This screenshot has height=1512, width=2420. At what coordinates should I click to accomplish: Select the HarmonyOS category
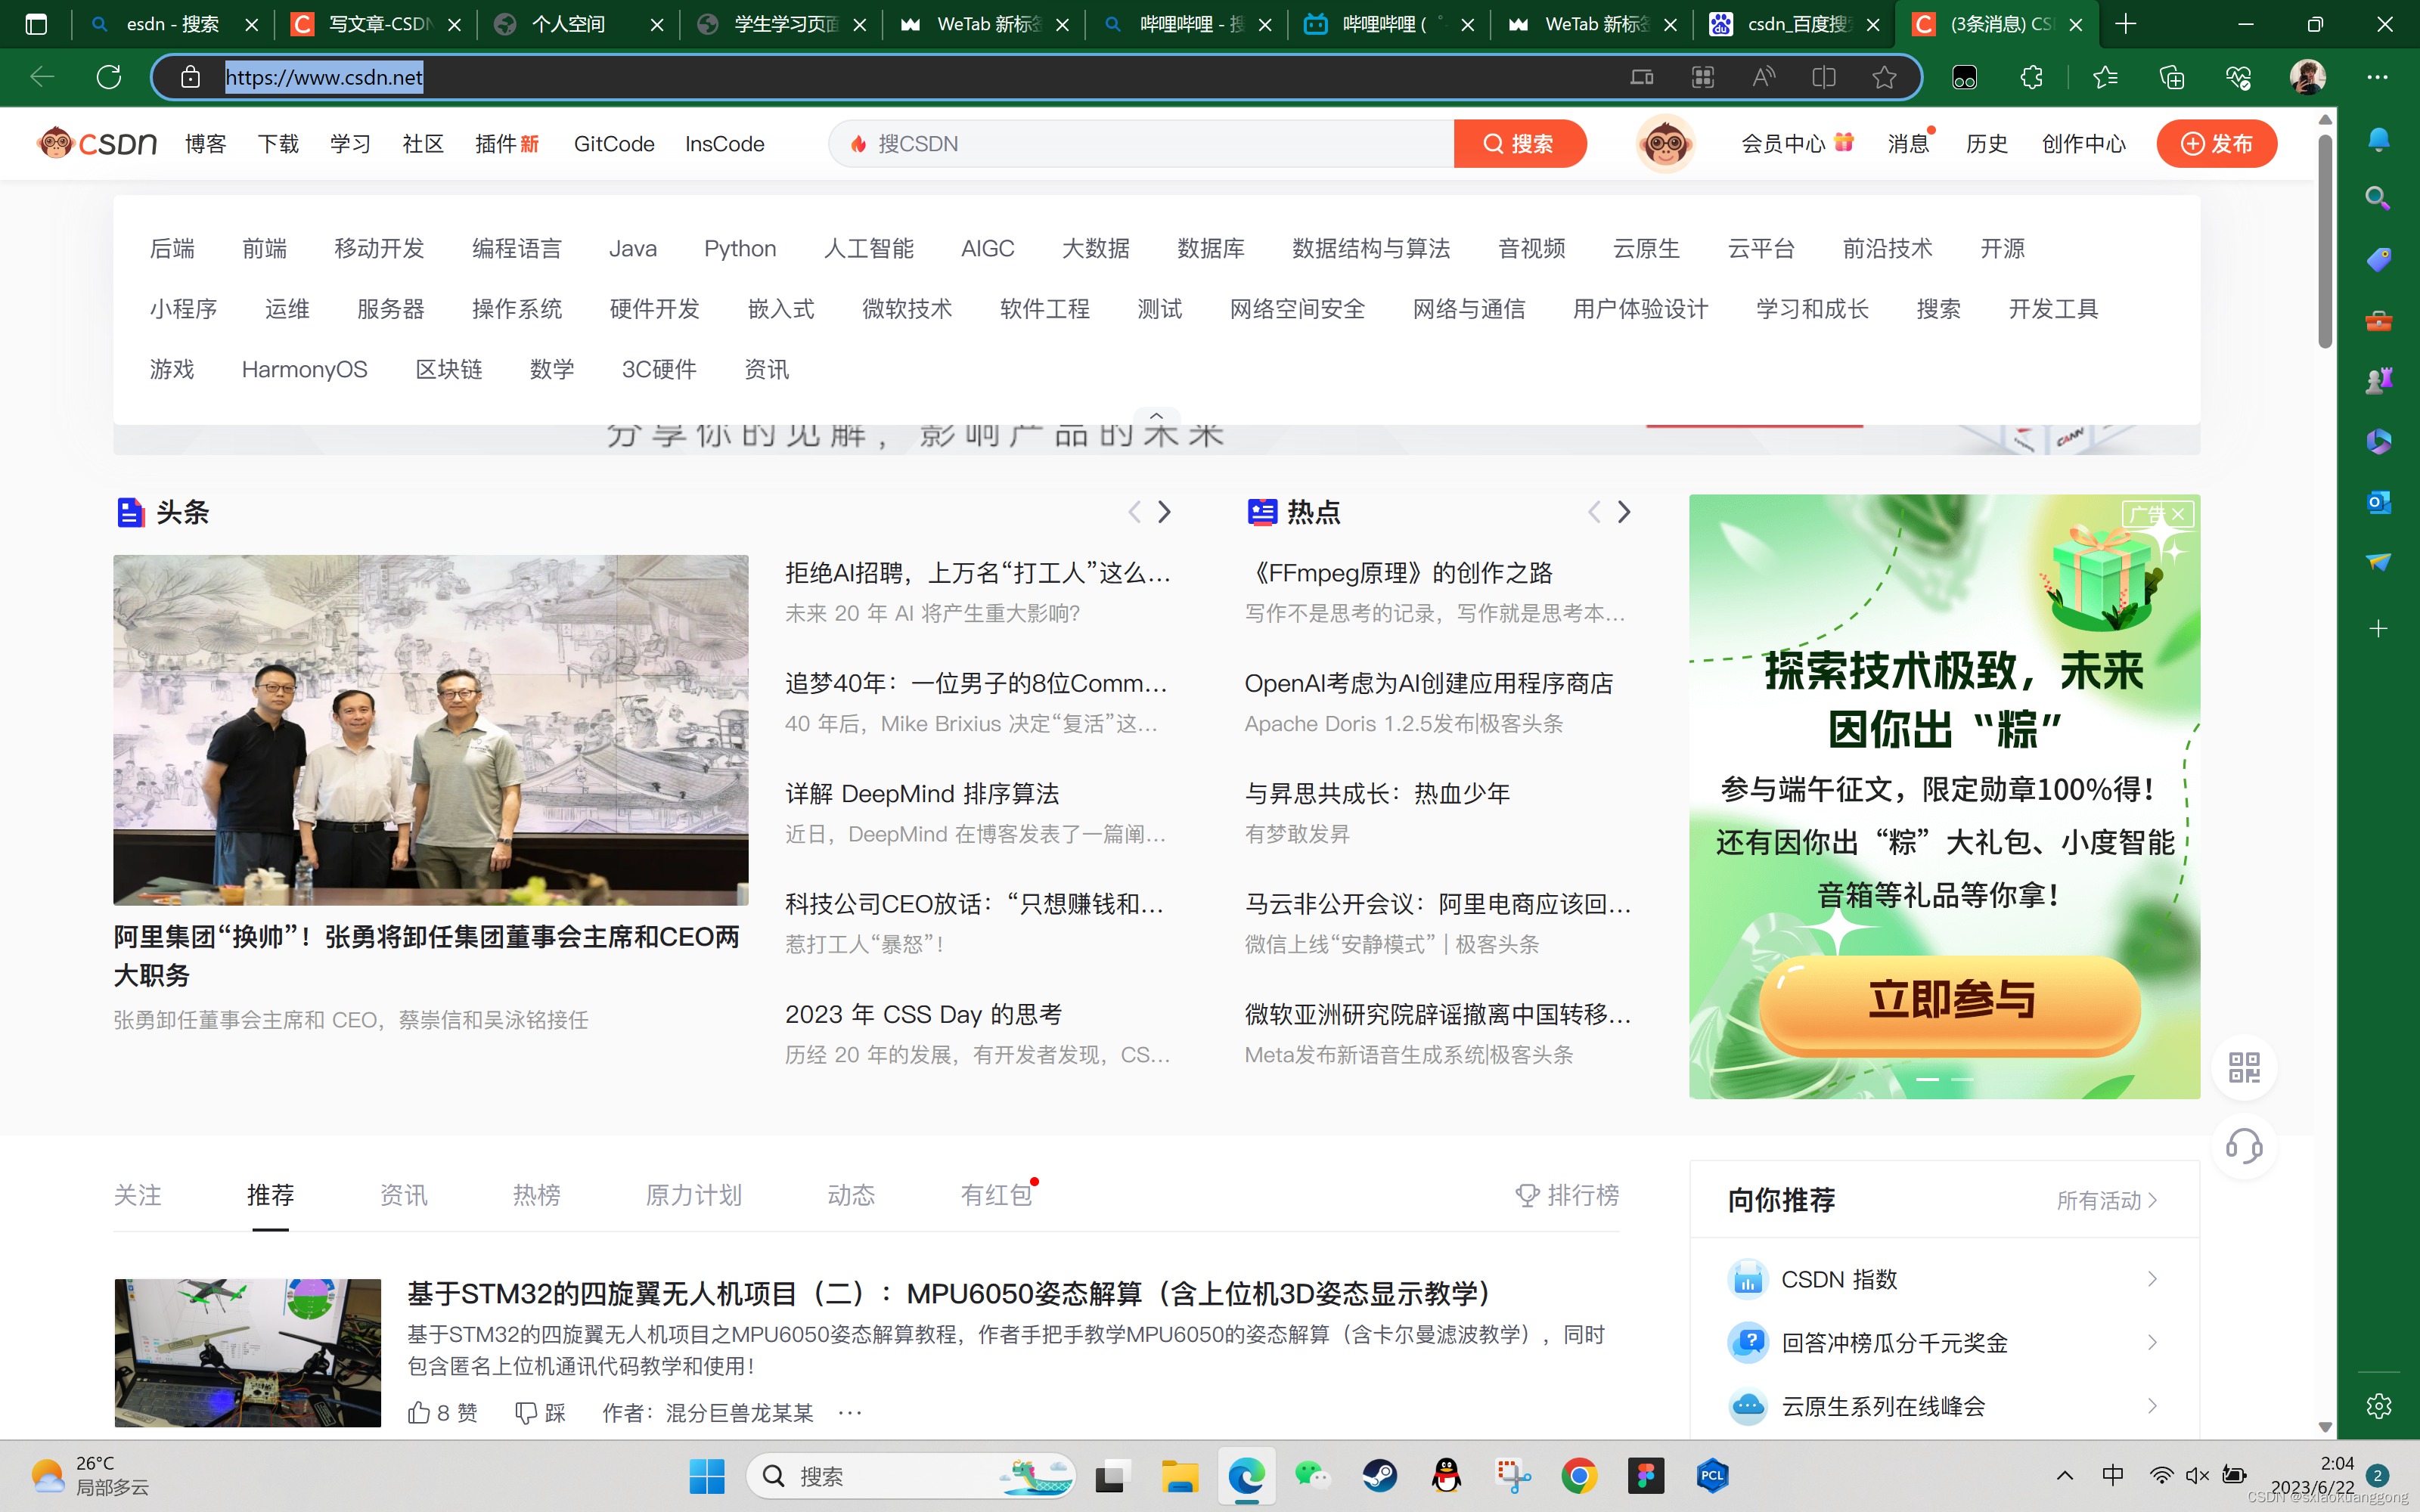[304, 369]
